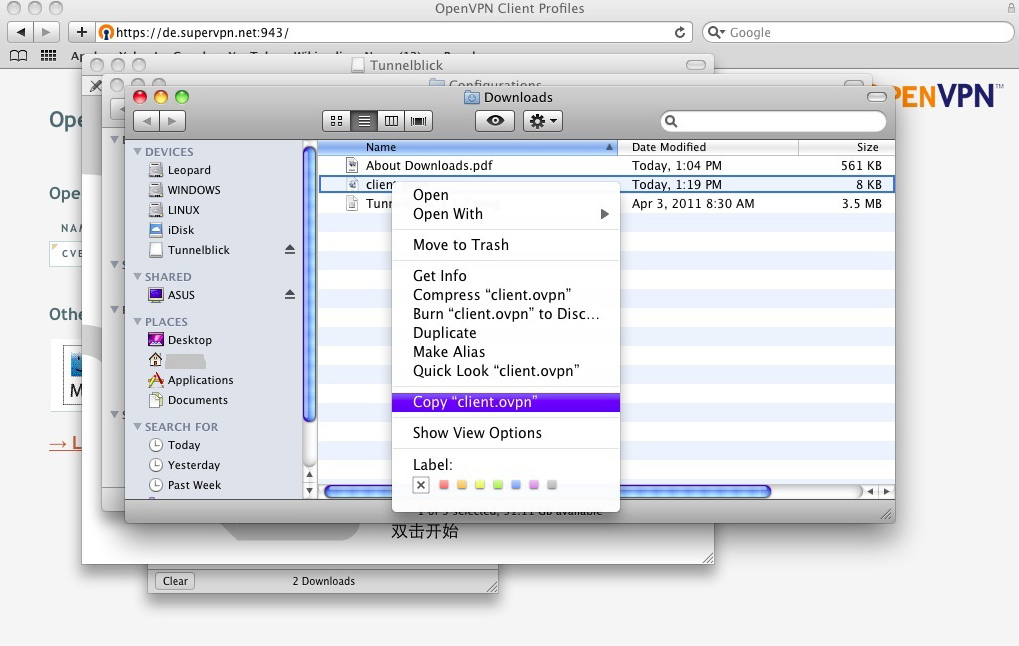This screenshot has height=646, width=1019.
Task: Choose Open from context menu
Action: click(x=506, y=195)
